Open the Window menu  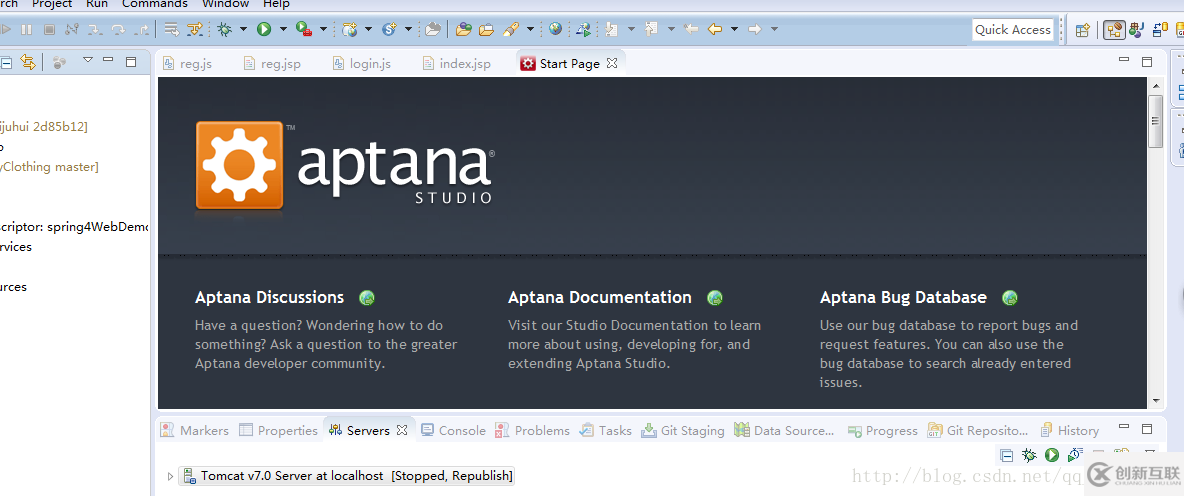pos(227,4)
